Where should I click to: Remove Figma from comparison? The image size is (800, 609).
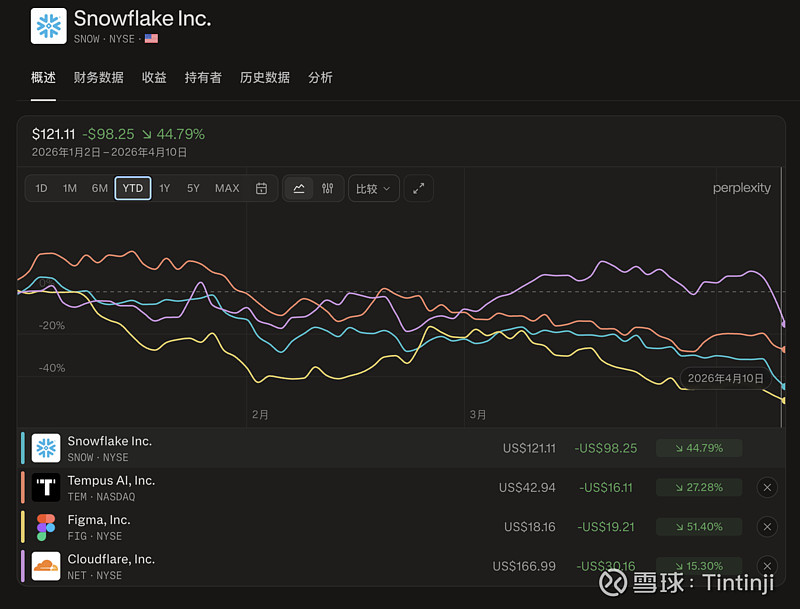(x=767, y=527)
